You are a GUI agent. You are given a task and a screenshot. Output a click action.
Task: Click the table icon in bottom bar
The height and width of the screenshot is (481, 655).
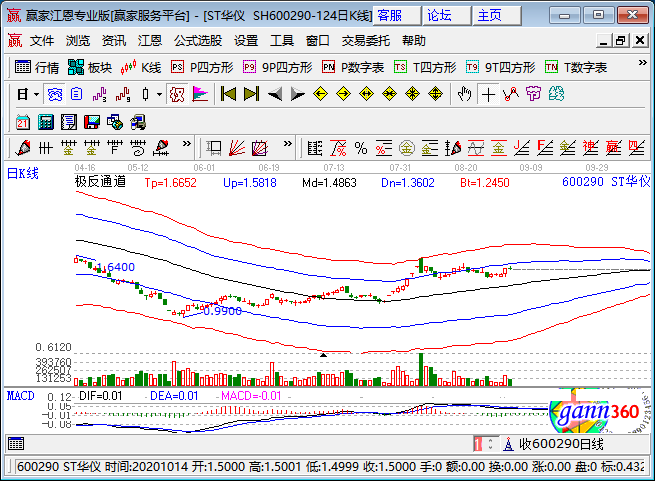point(16,444)
